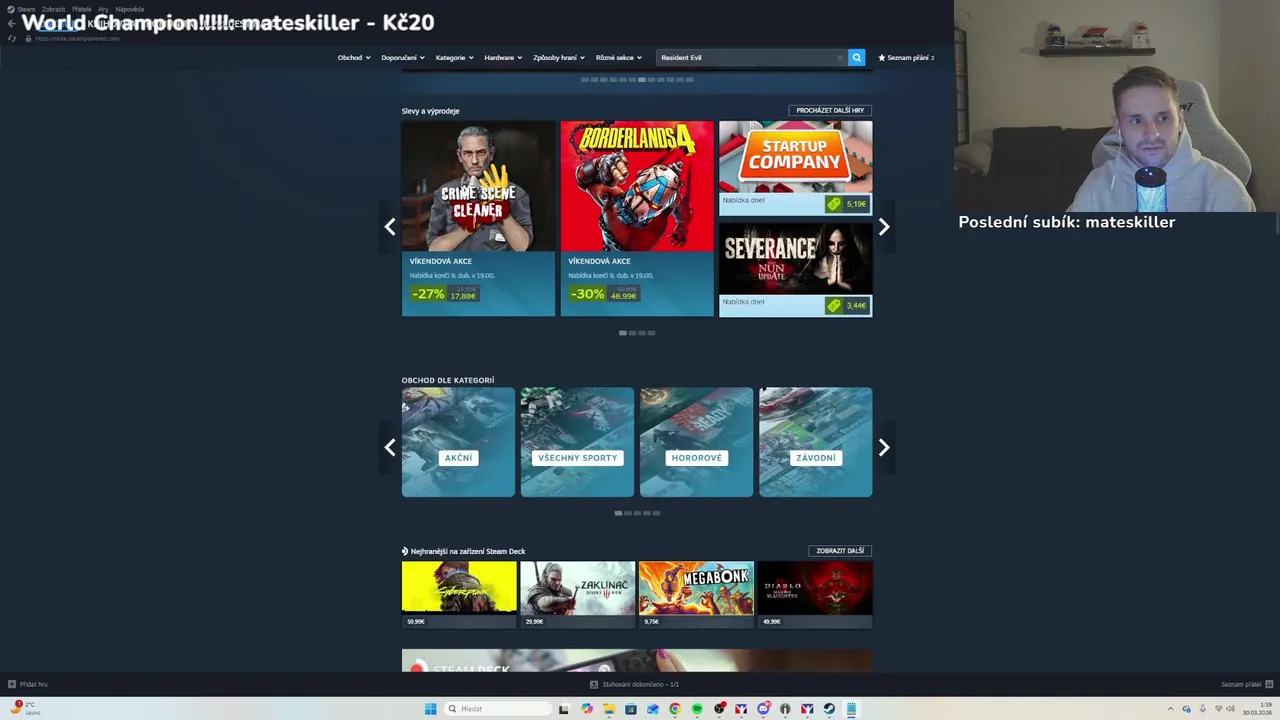Open the Crime Scene Cleaner deal card

(x=478, y=218)
